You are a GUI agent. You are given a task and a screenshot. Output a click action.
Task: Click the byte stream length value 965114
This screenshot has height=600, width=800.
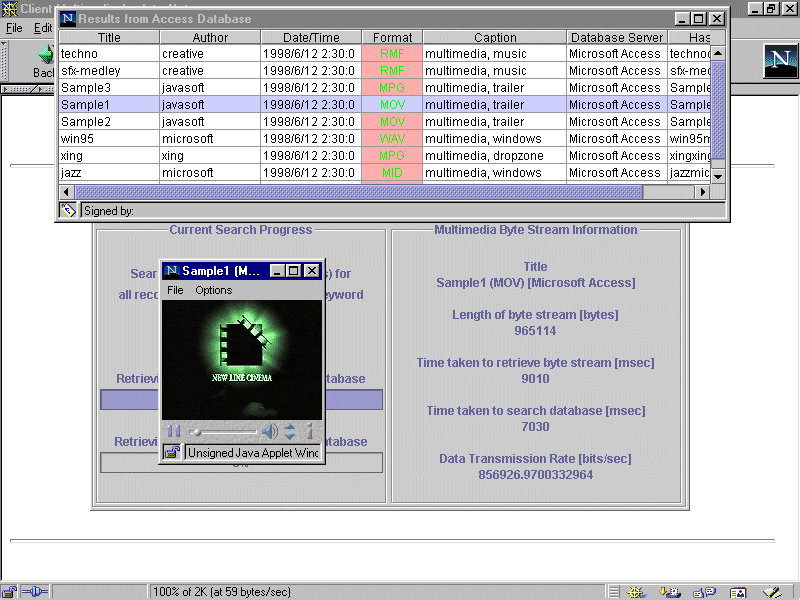tap(535, 331)
